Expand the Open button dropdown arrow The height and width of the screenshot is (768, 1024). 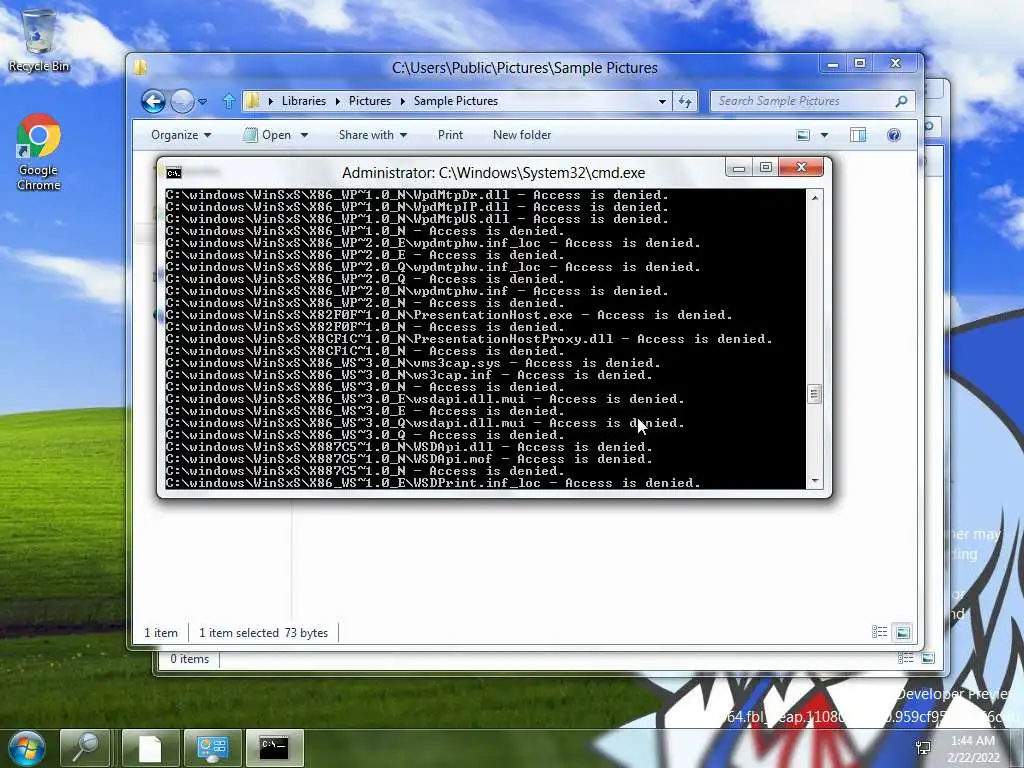pos(304,135)
